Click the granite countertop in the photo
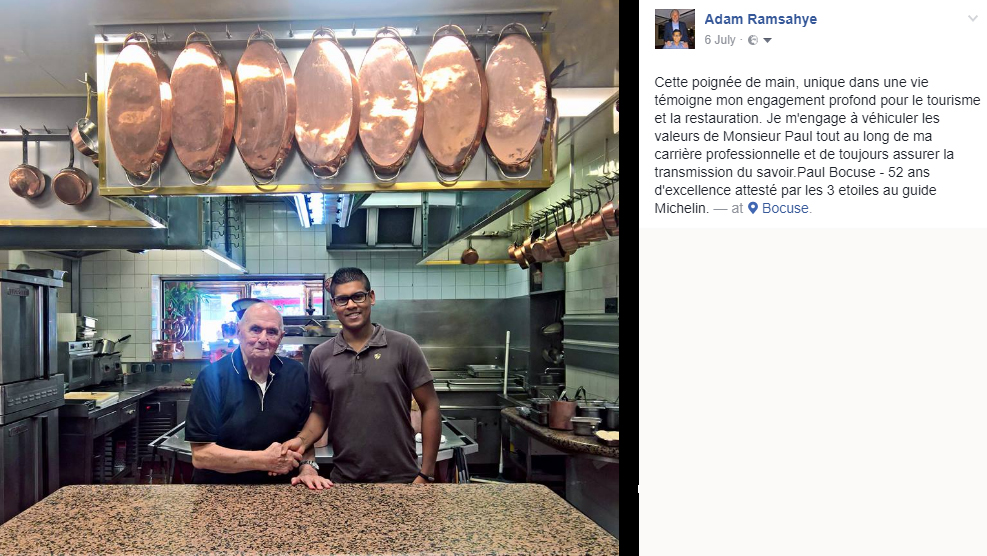This screenshot has width=987, height=556. pos(308,519)
